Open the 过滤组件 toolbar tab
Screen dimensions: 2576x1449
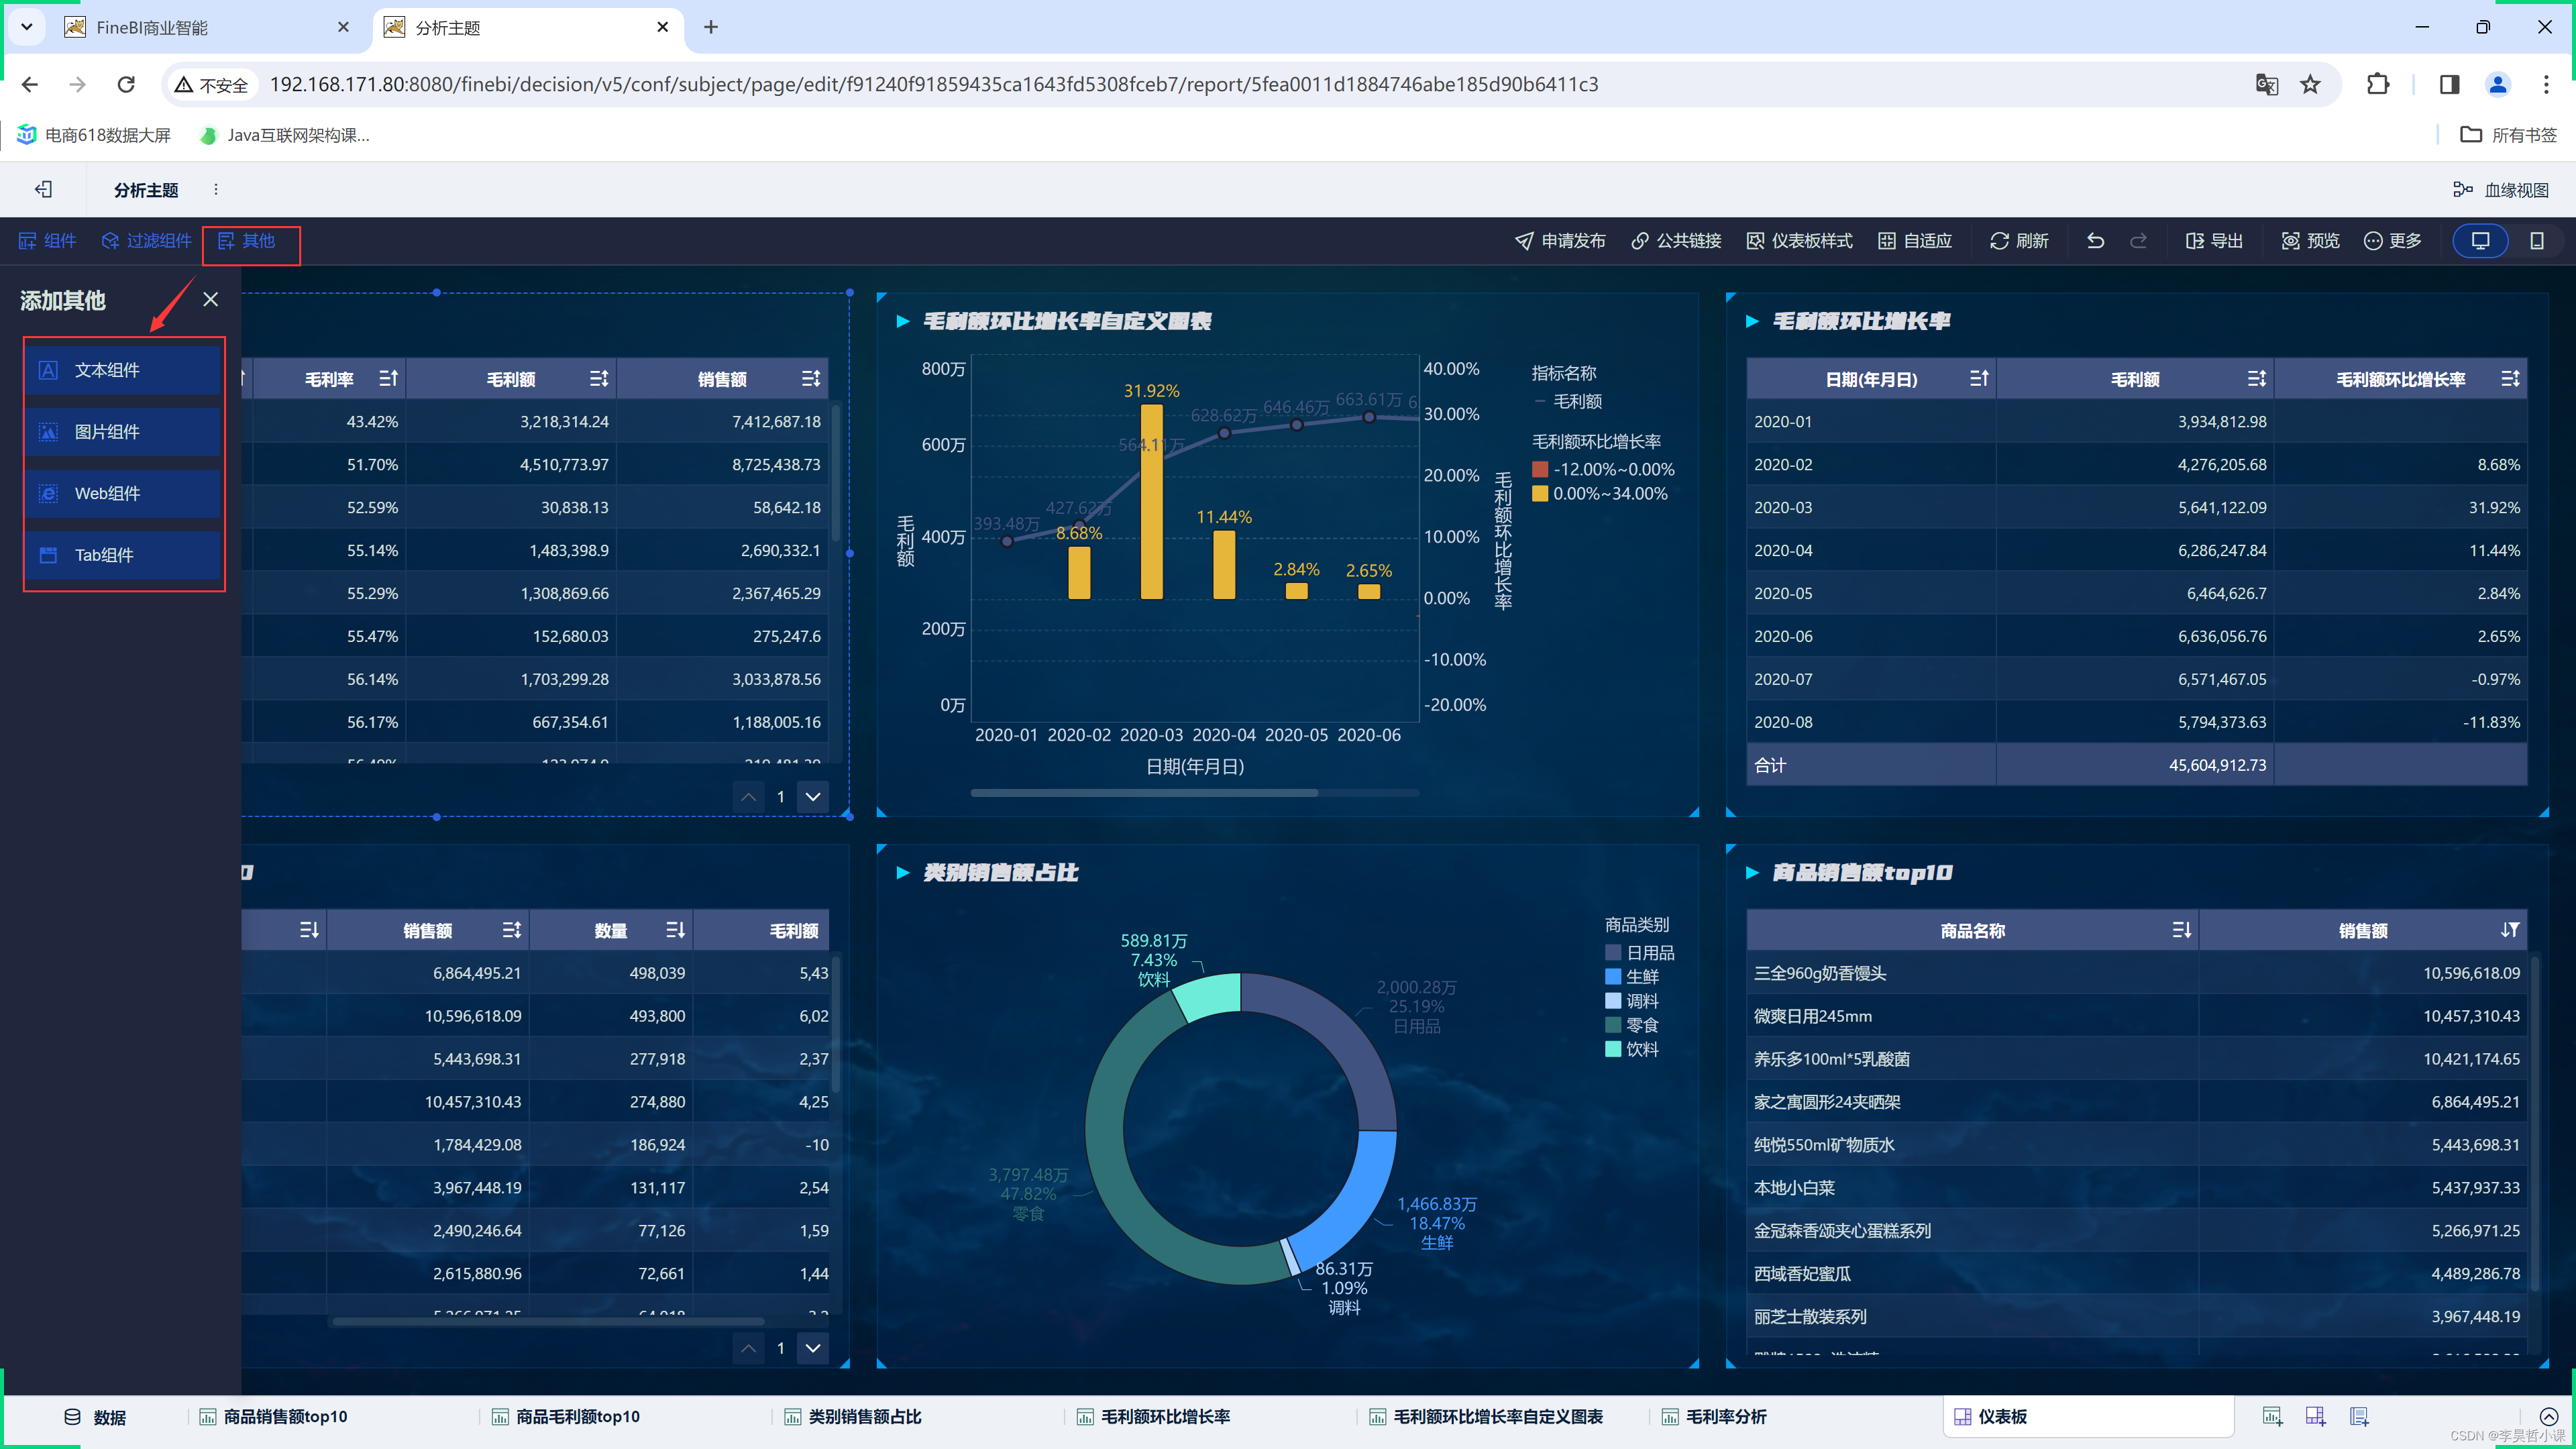click(x=146, y=241)
